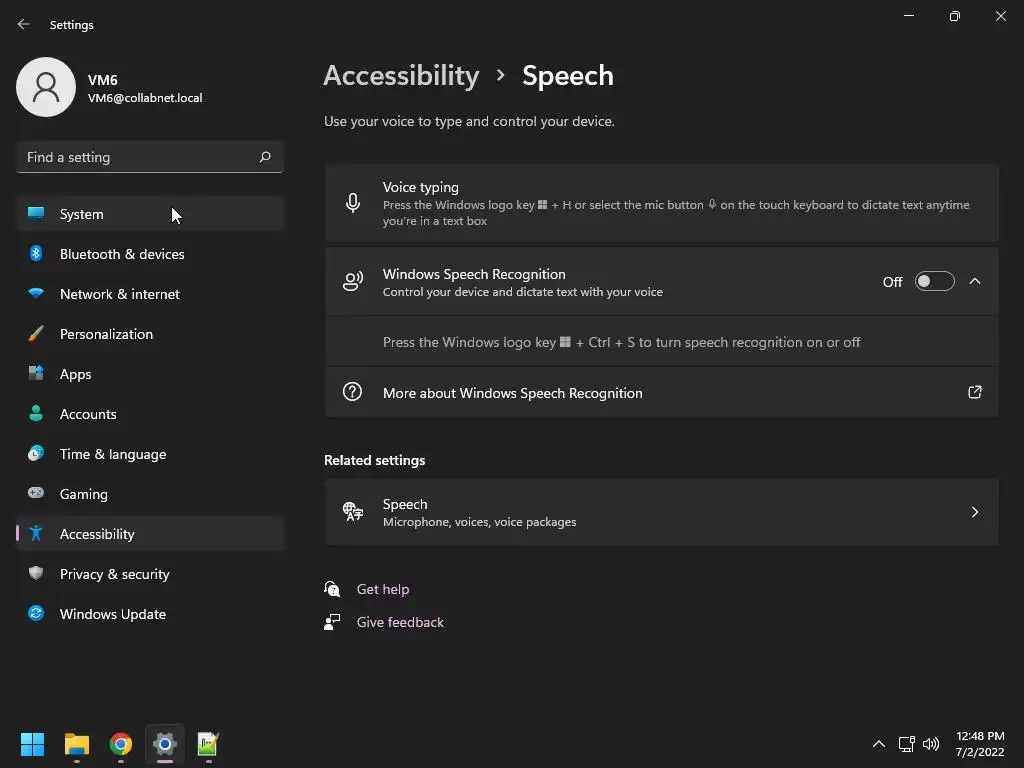The height and width of the screenshot is (768, 1024).
Task: Click the Accessibility figure icon
Action: click(x=36, y=534)
